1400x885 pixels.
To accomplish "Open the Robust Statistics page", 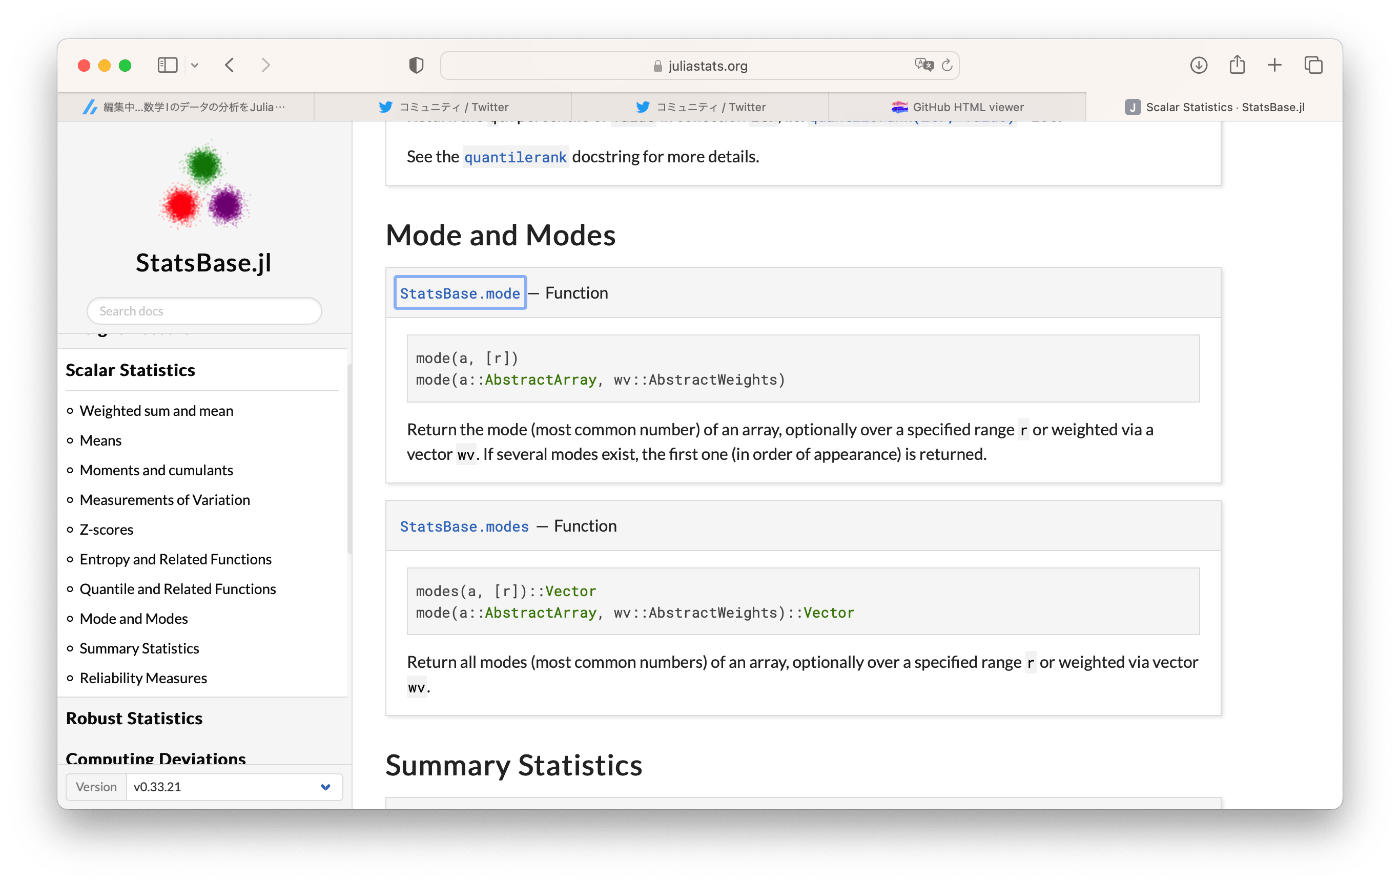I will pyautogui.click(x=134, y=718).
